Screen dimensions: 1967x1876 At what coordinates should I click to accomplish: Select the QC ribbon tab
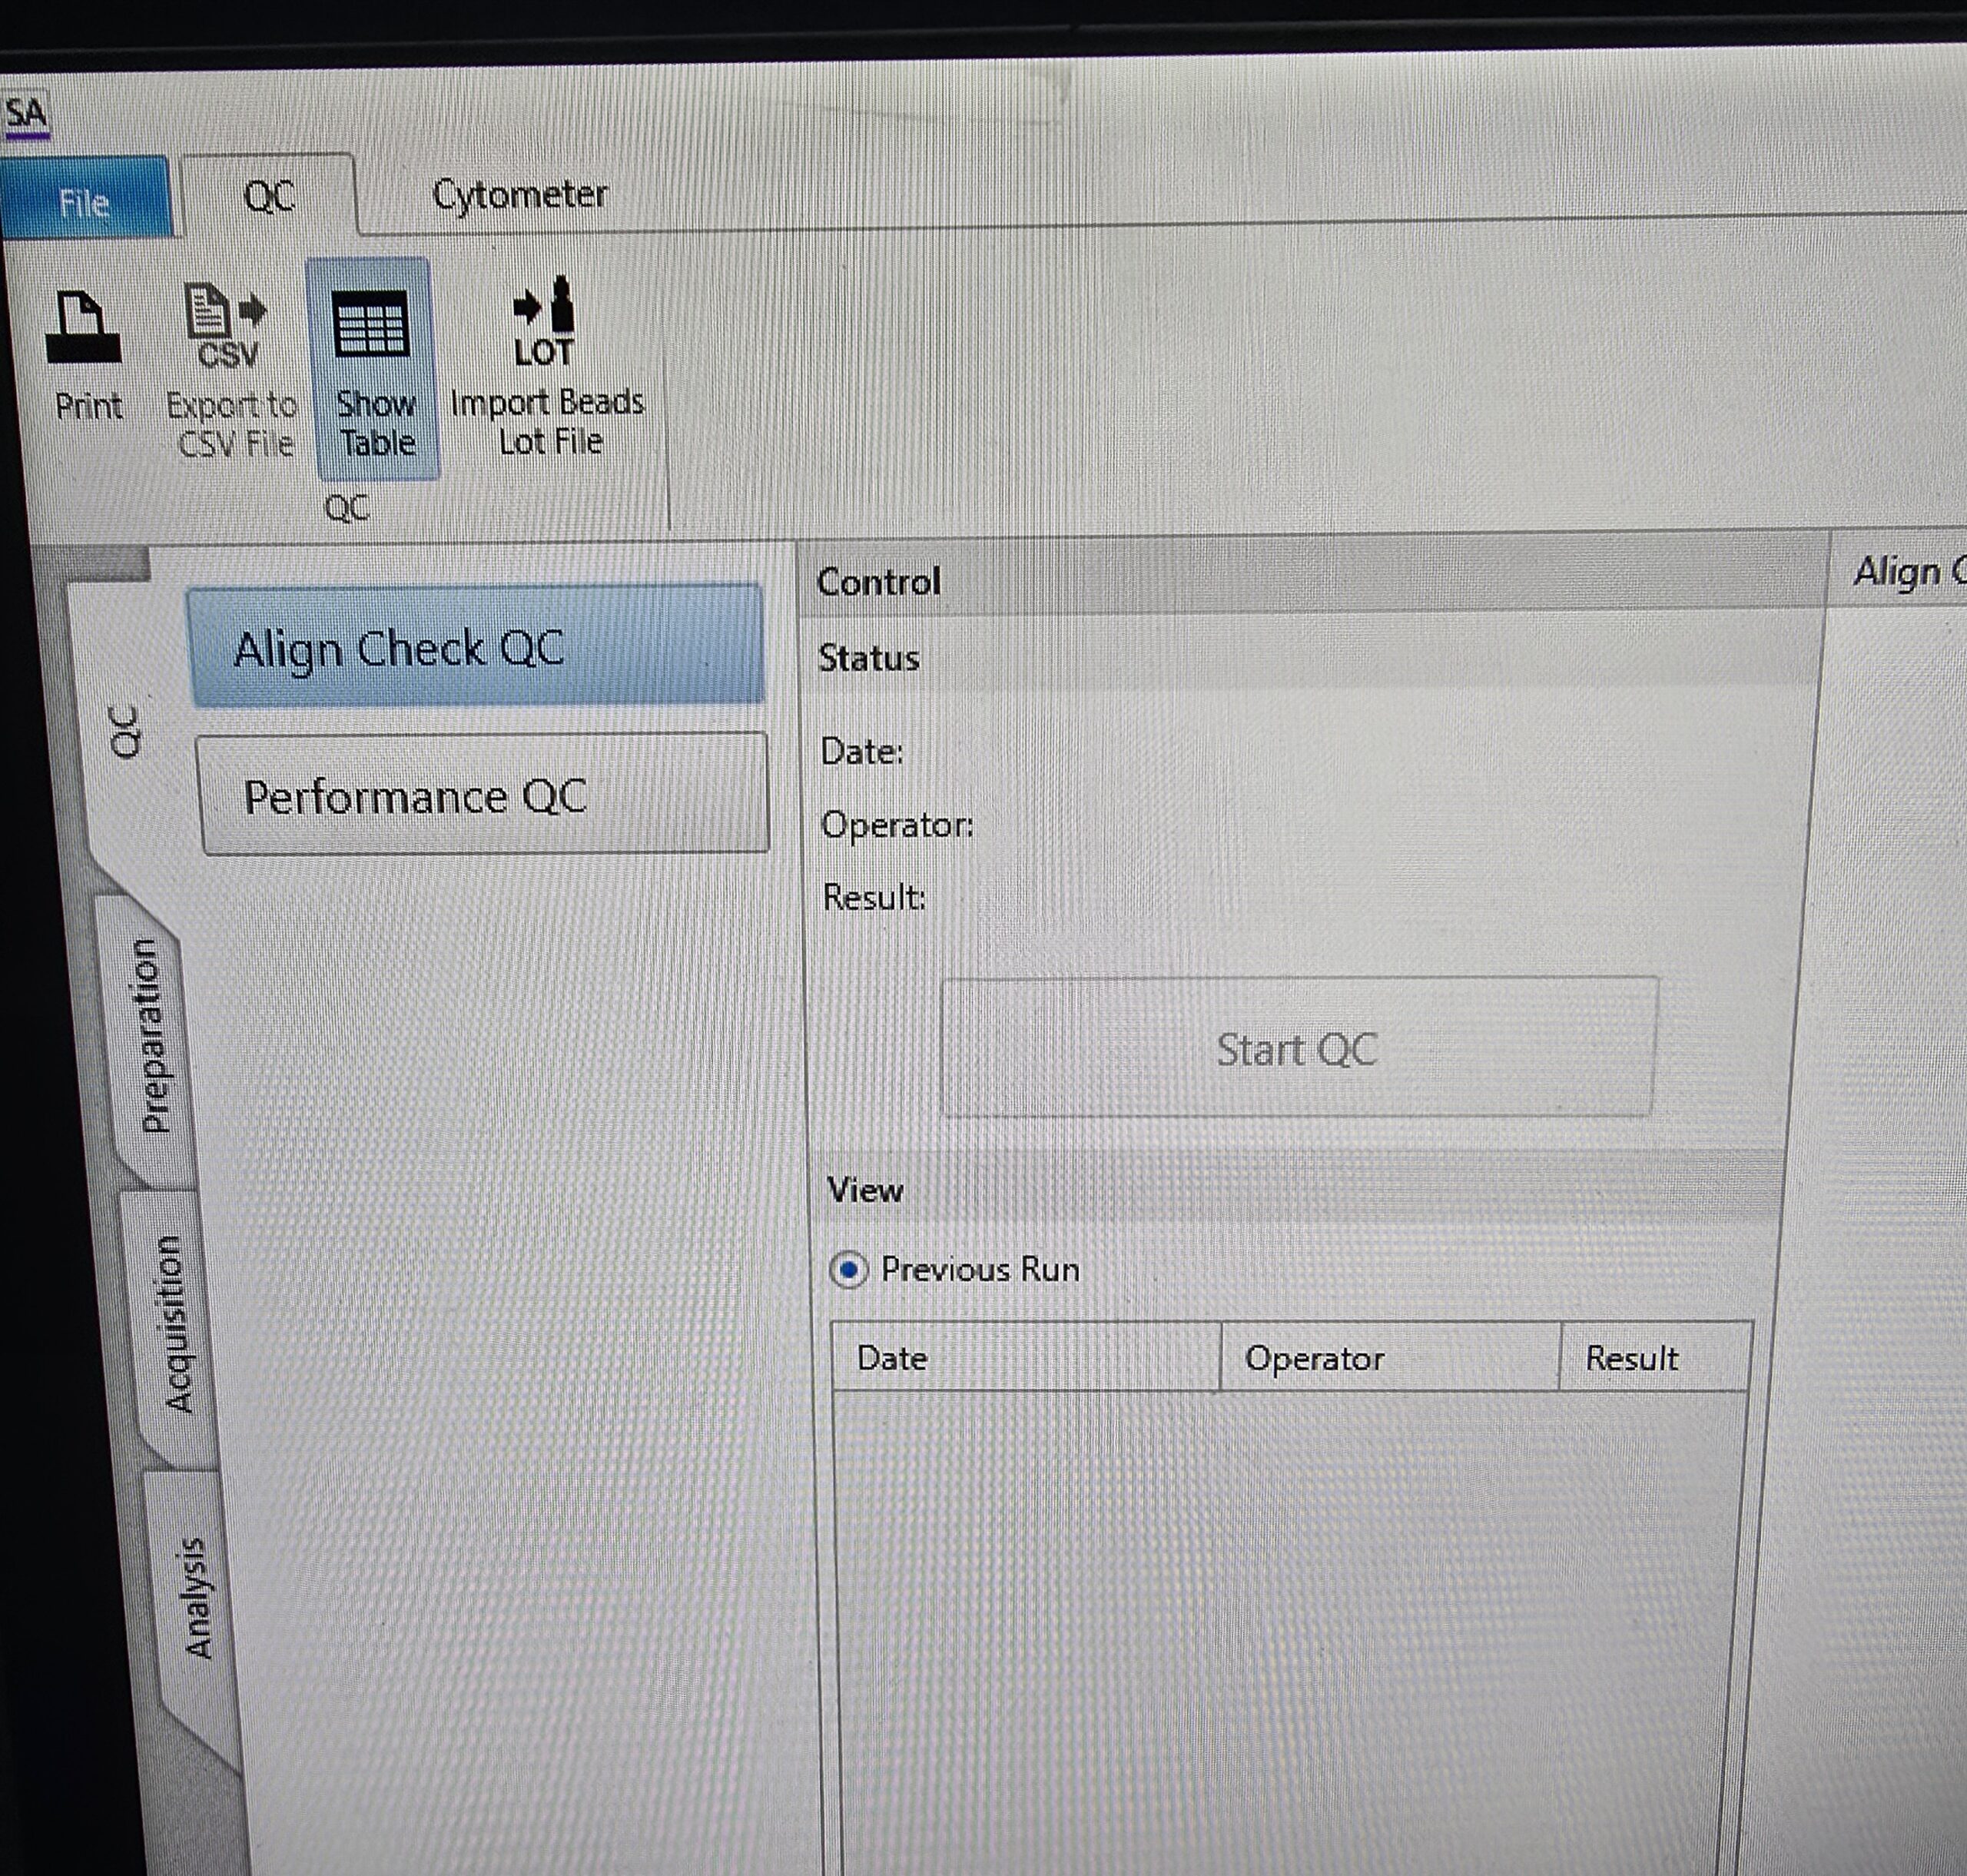click(269, 196)
